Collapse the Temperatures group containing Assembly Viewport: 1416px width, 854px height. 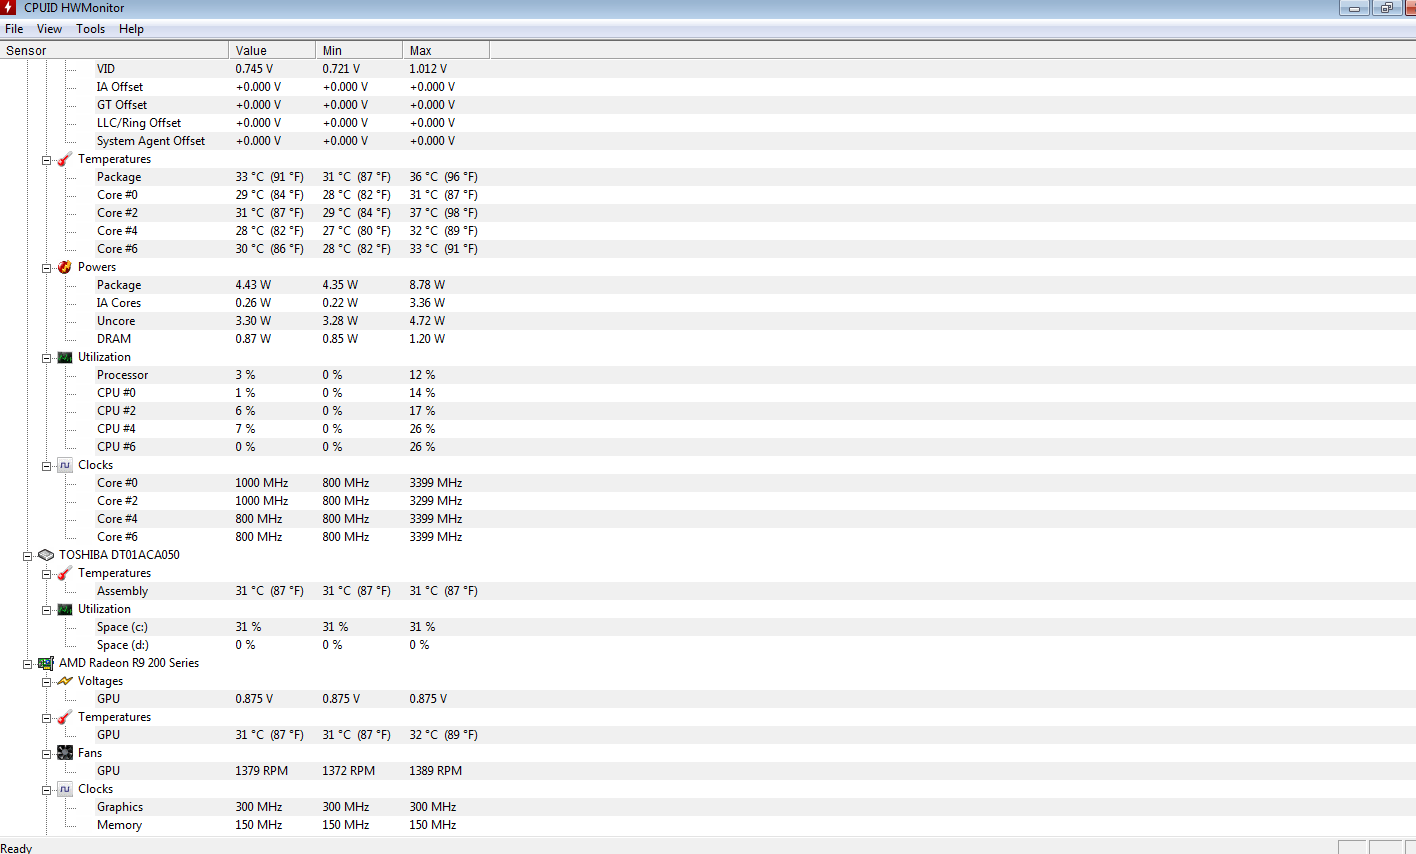46,574
